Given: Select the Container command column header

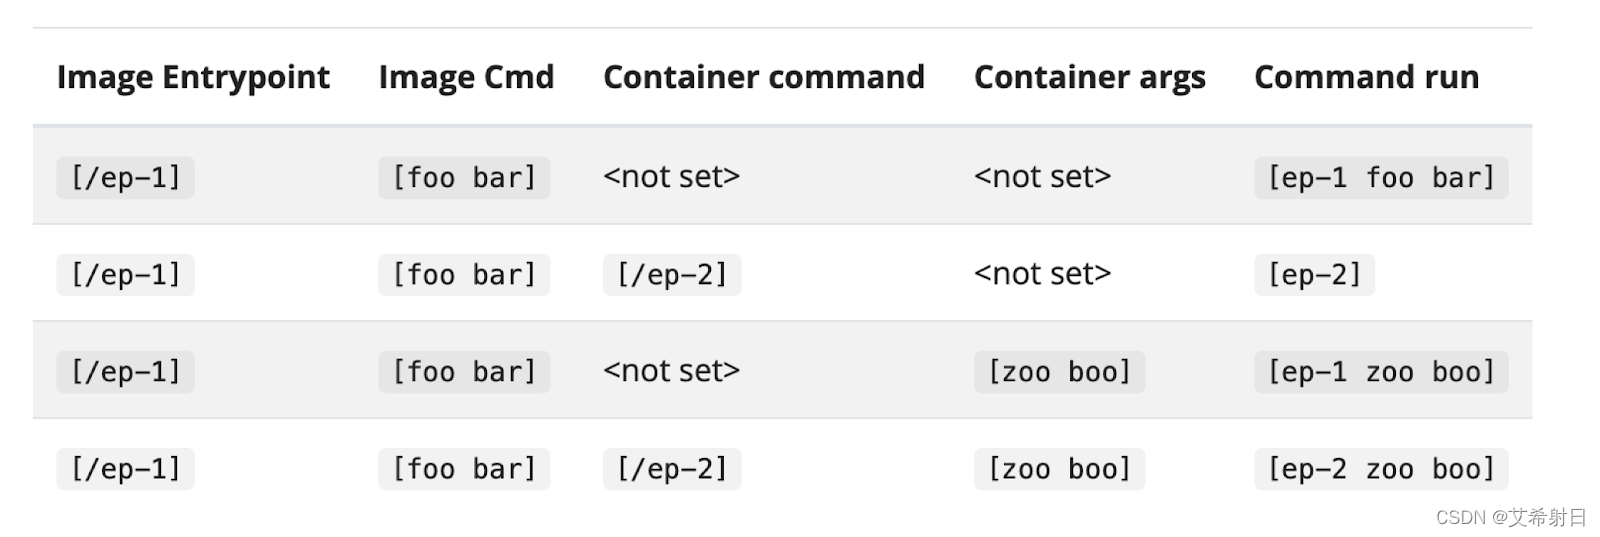Looking at the screenshot, I should [x=764, y=77].
